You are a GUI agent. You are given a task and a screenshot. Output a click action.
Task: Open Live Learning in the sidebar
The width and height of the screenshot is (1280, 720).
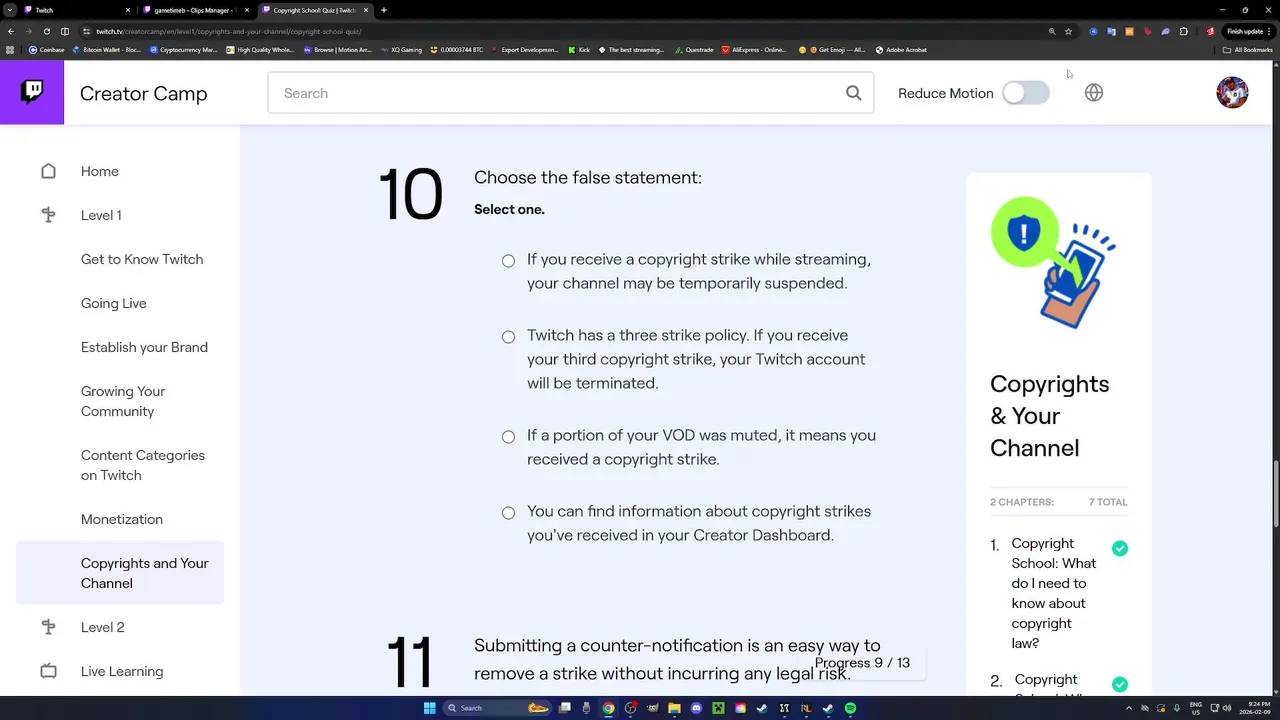122,671
